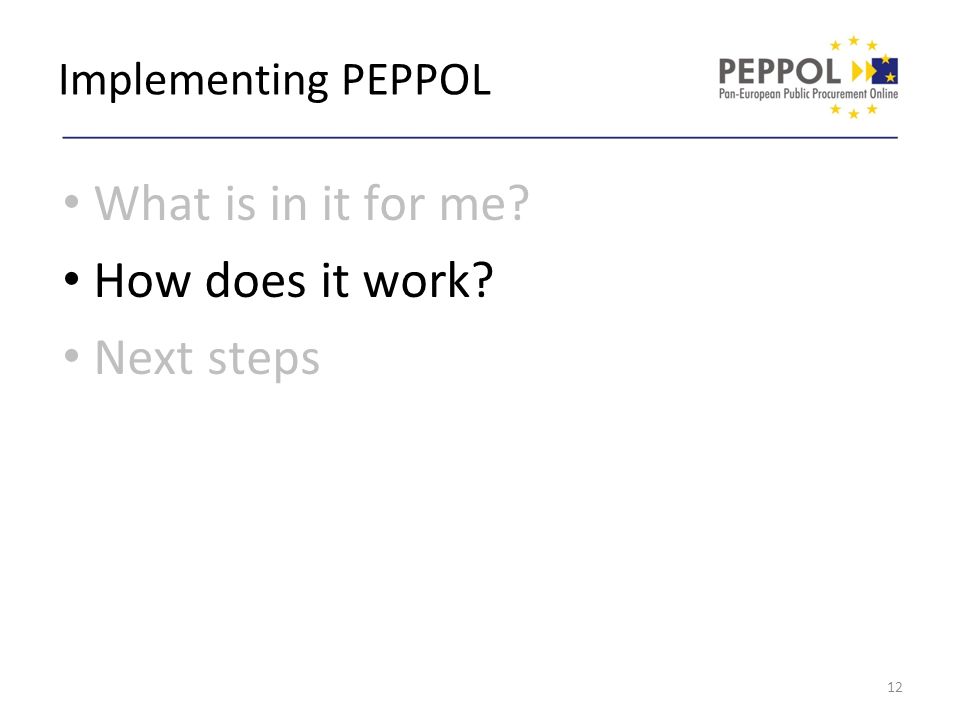The height and width of the screenshot is (720, 960).
Task: Click the 'How does it work?' bullet text
Action: (294, 280)
